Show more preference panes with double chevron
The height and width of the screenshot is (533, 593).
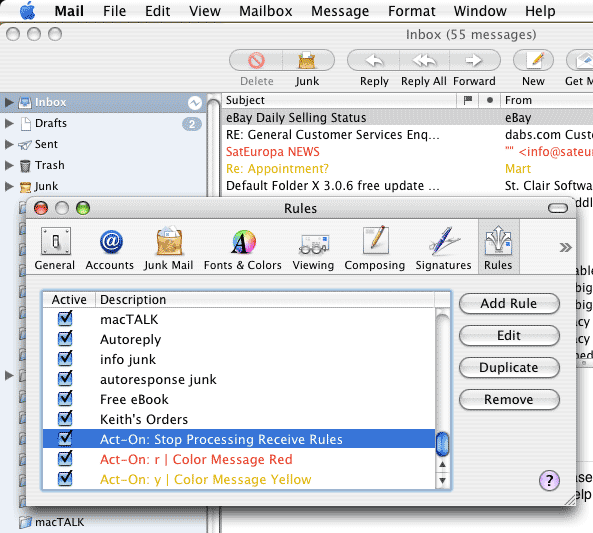565,248
